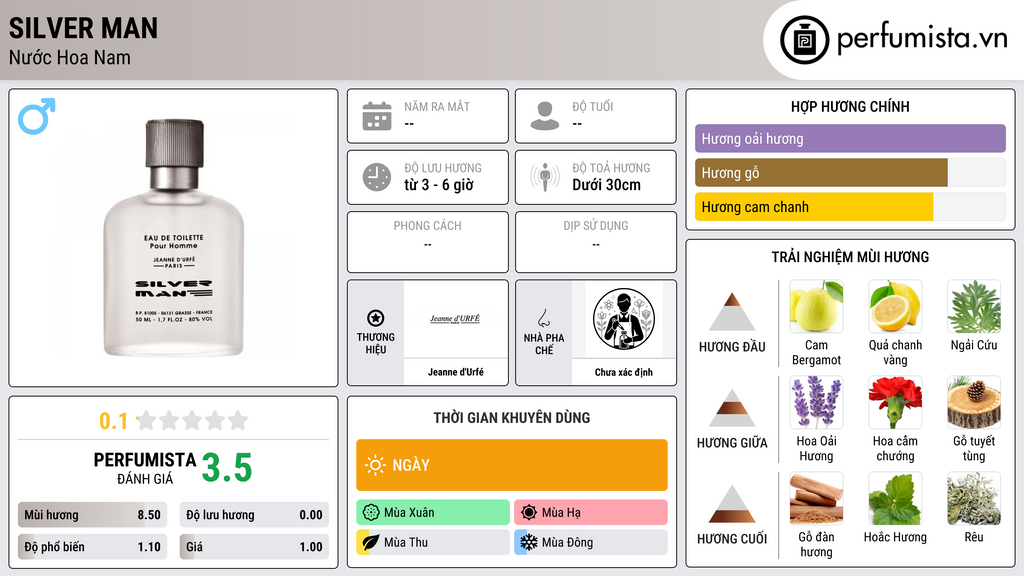Image resolution: width=1024 pixels, height=576 pixels.
Task: Click the clock icon for Độ lưu hương
Action: pyautogui.click(x=377, y=177)
